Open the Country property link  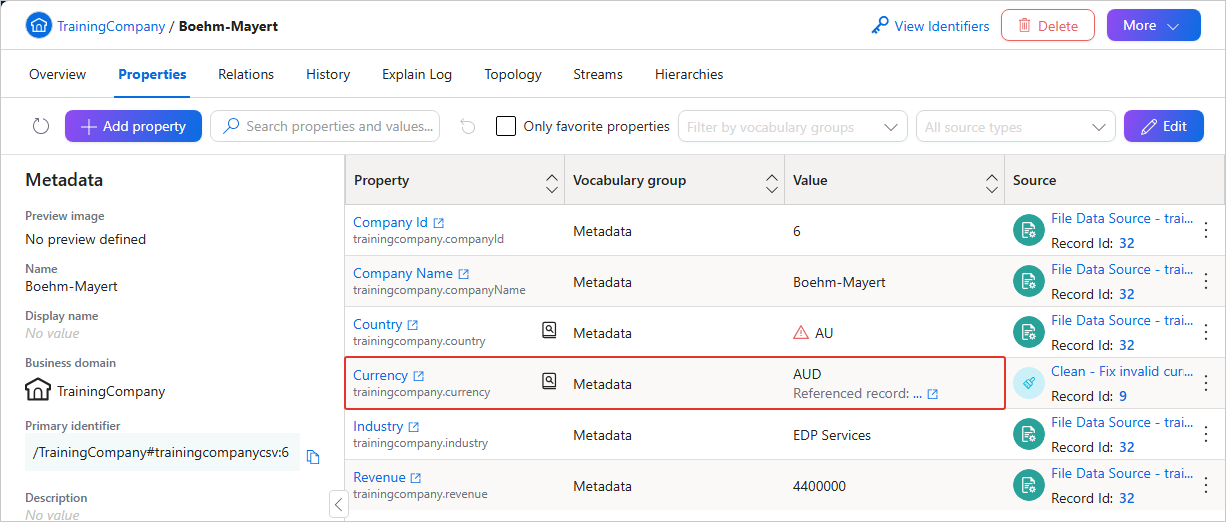point(377,324)
